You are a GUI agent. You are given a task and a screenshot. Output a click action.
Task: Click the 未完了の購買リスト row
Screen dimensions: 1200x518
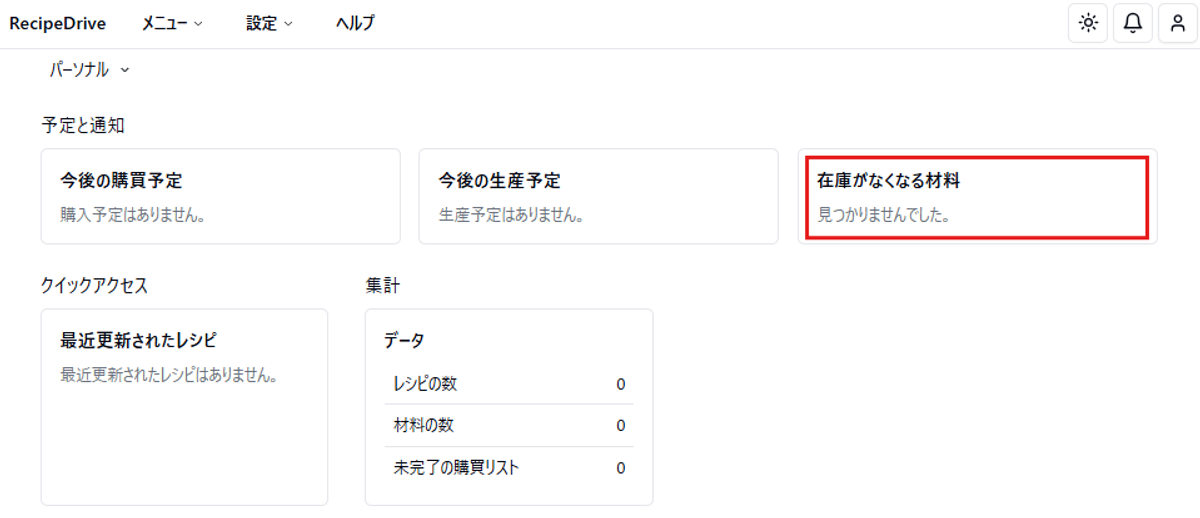[509, 467]
